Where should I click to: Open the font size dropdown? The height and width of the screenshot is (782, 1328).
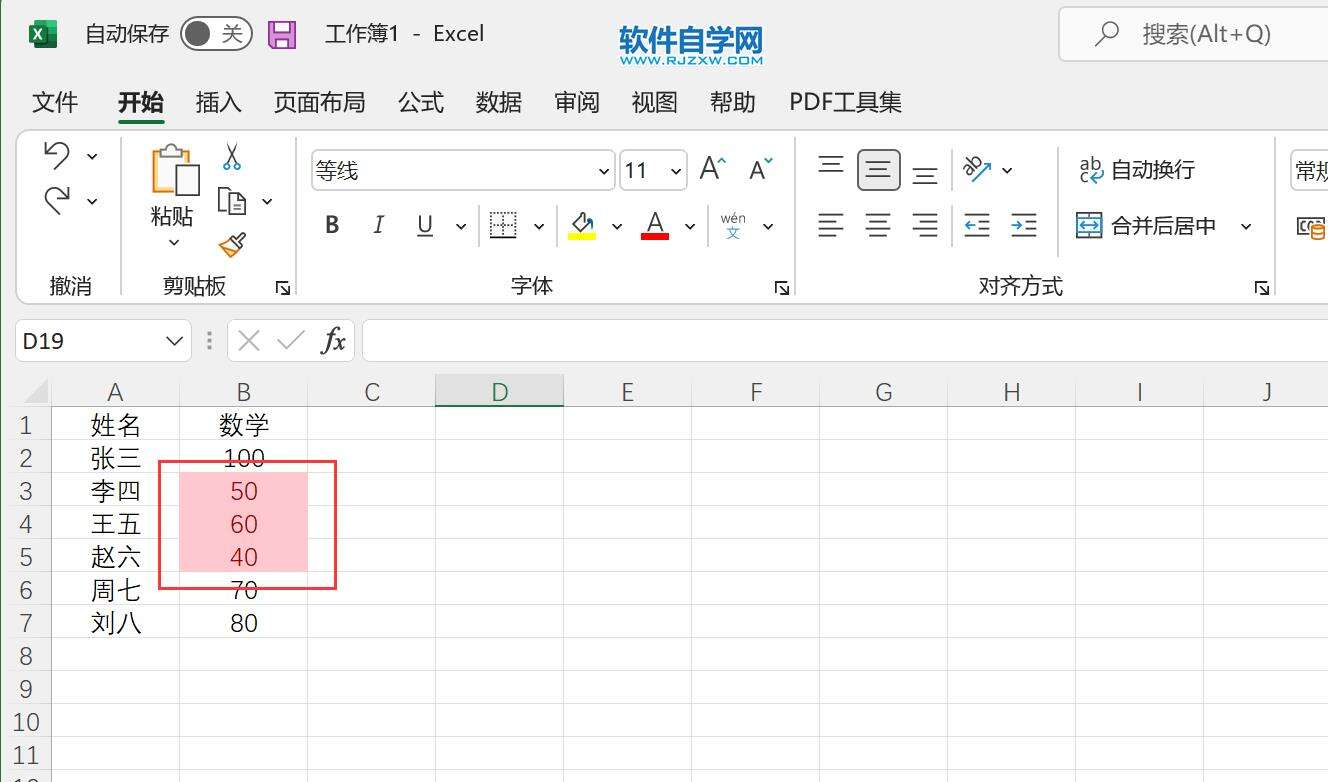coord(676,171)
